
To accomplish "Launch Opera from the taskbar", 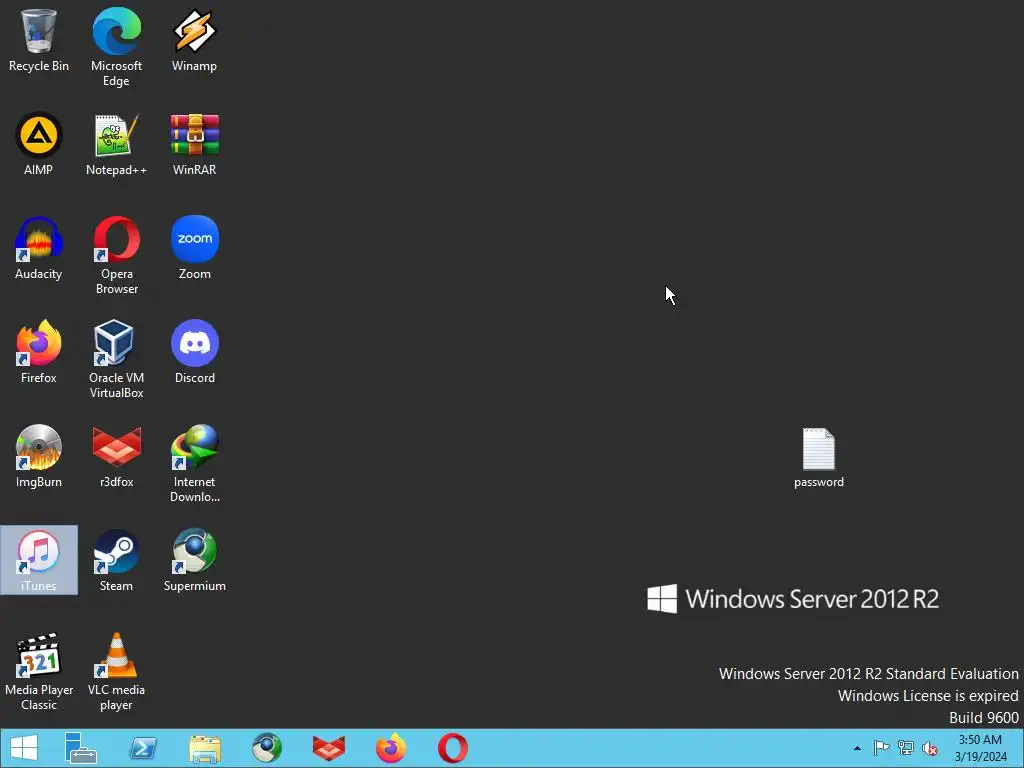I will (453, 748).
